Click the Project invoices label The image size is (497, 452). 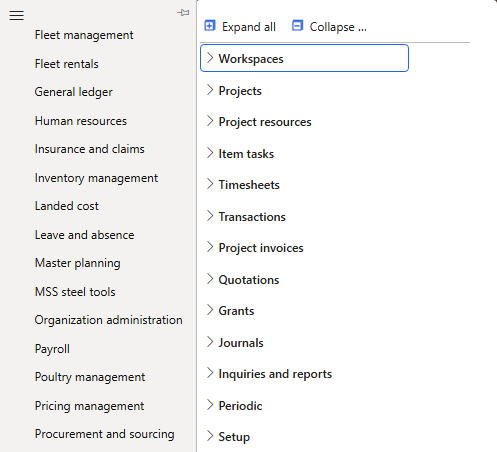click(261, 248)
